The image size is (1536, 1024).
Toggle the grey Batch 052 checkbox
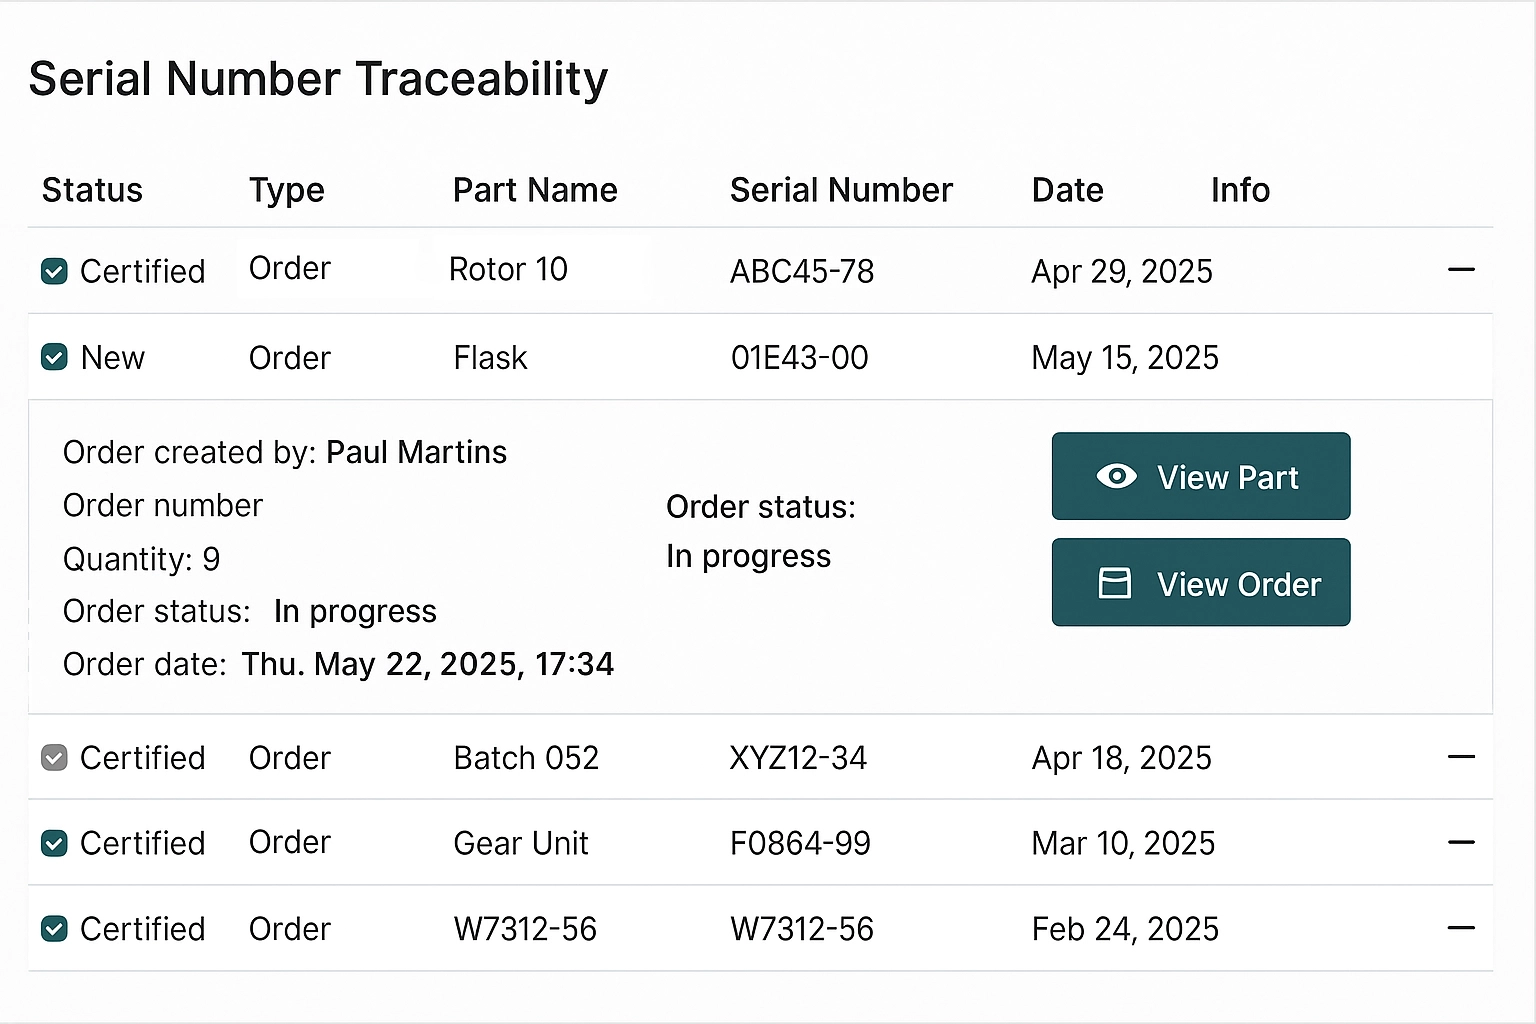pos(54,758)
